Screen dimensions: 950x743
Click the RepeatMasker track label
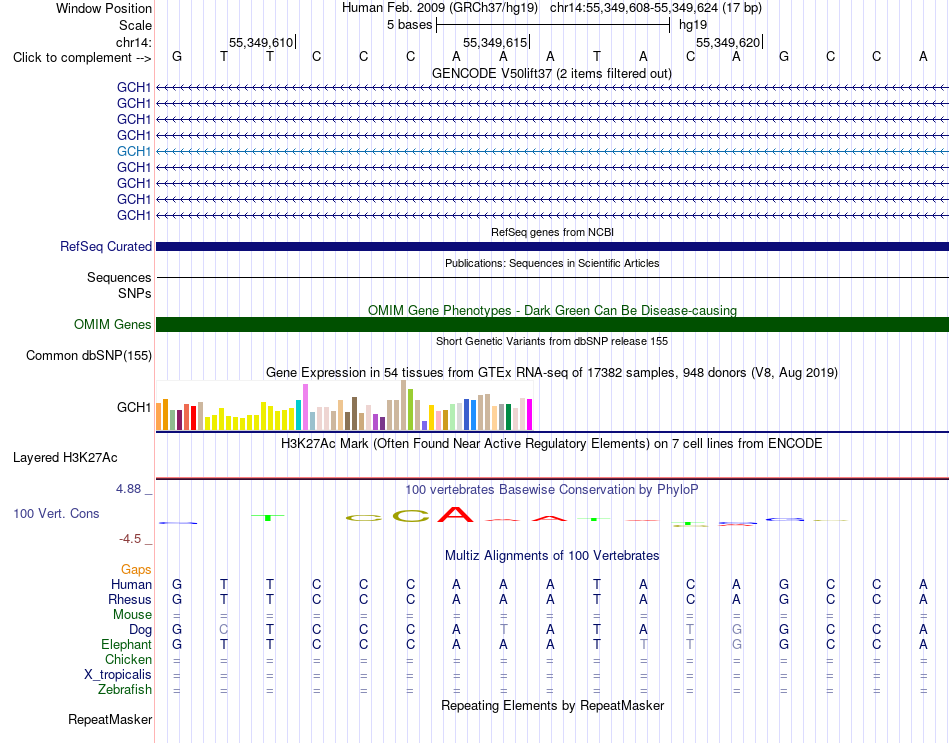pyautogui.click(x=110, y=719)
